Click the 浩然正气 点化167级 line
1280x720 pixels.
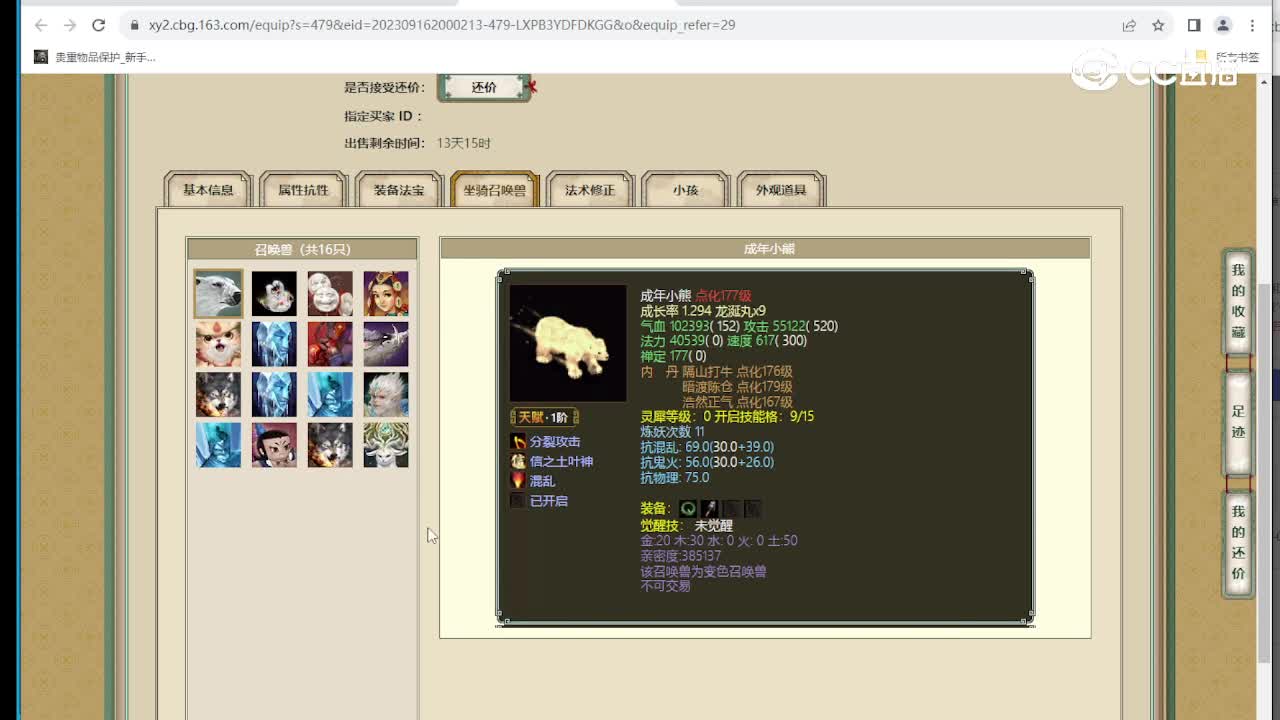pos(737,402)
